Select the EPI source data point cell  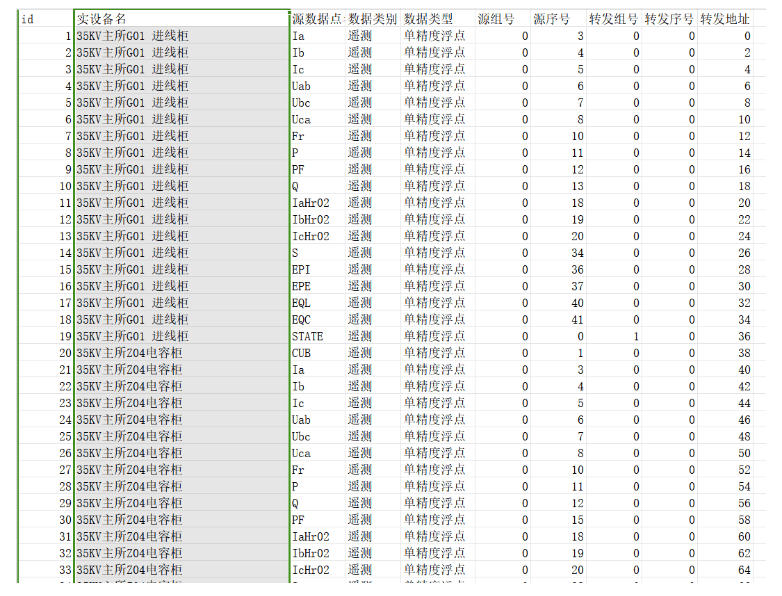pyautogui.click(x=301, y=269)
